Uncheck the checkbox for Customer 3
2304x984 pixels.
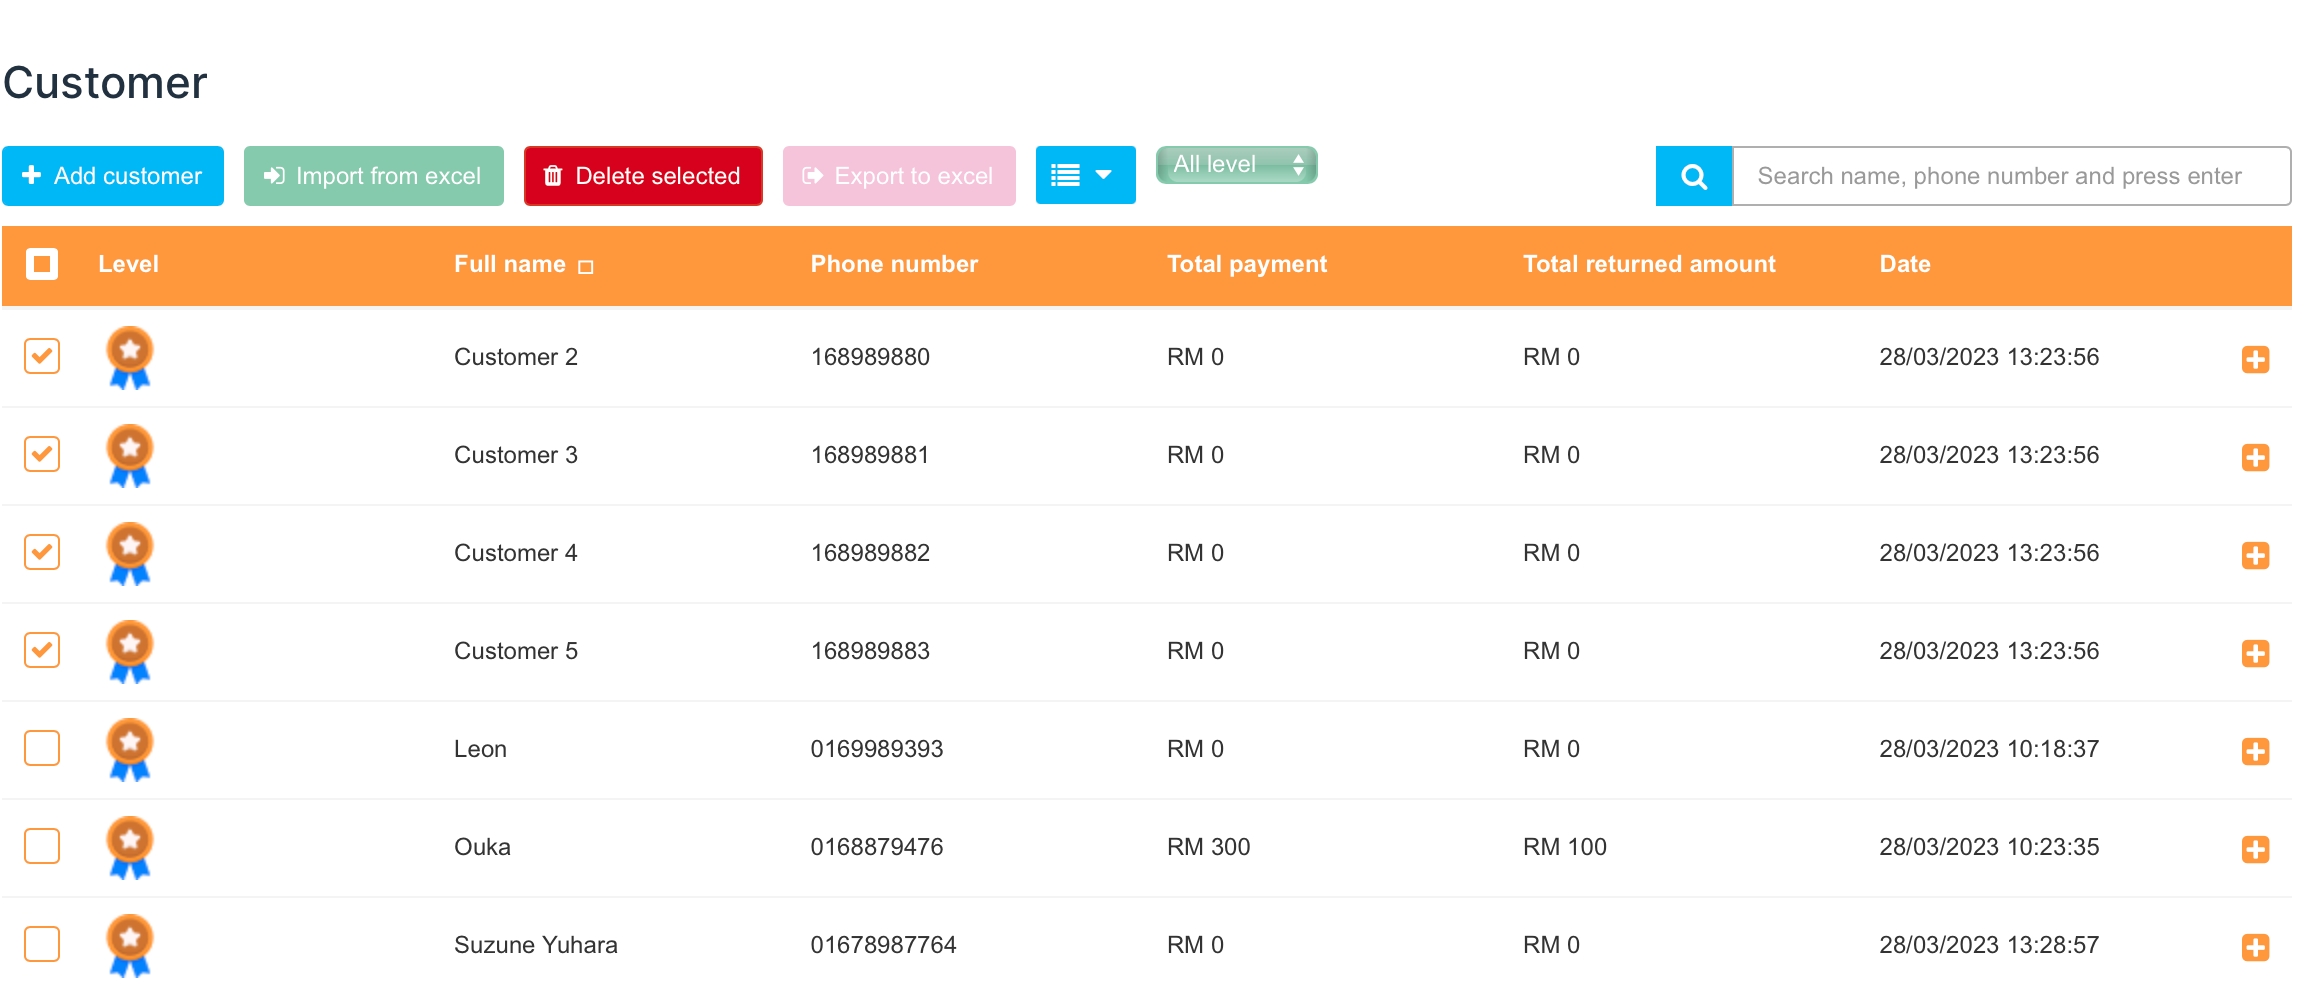(42, 454)
